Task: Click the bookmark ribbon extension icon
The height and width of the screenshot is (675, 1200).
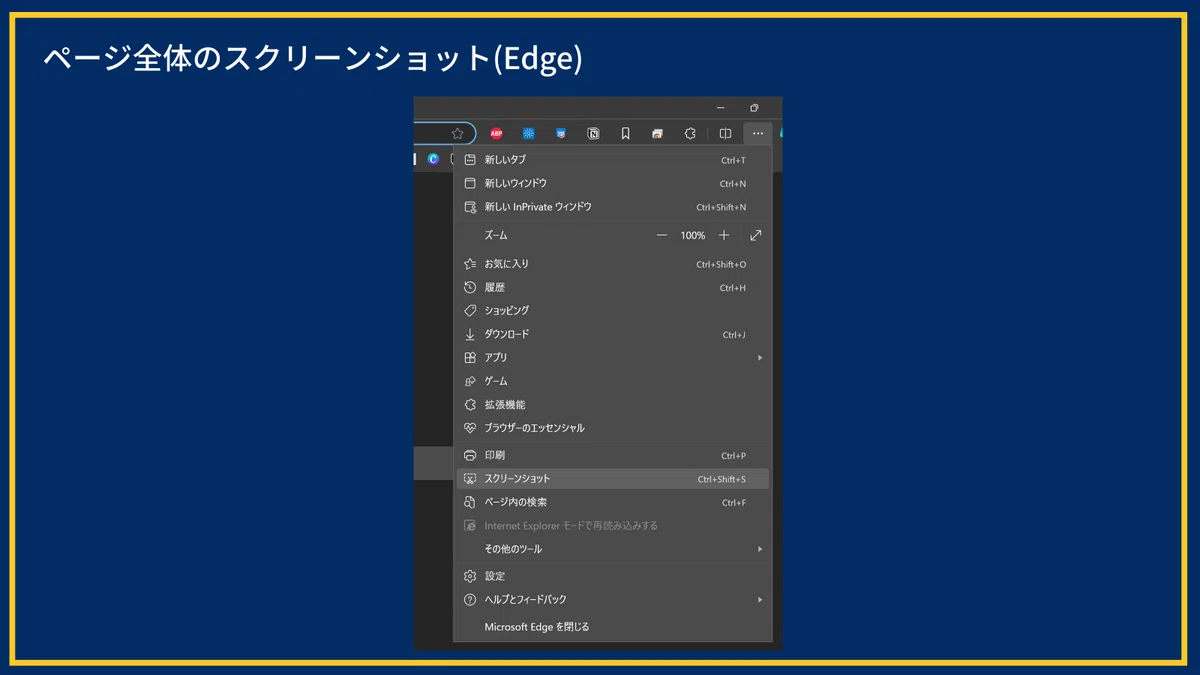Action: 625,133
